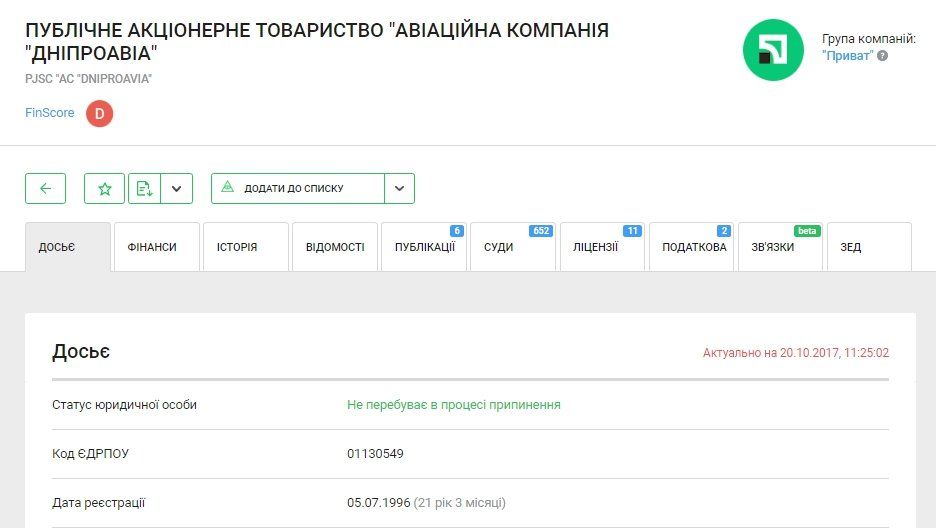Click the green Privat group logo
This screenshot has width=936, height=528.
773,50
